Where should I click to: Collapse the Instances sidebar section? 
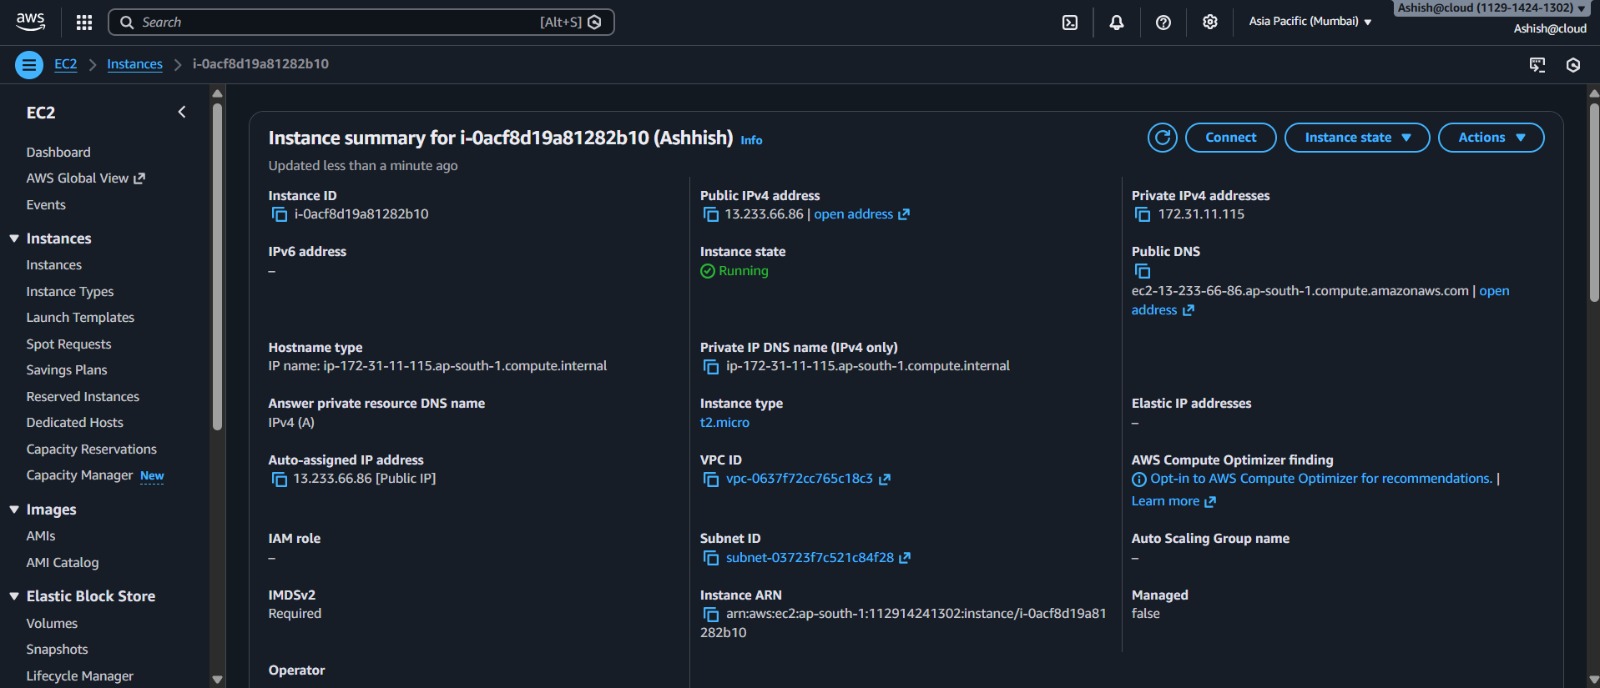click(14, 238)
